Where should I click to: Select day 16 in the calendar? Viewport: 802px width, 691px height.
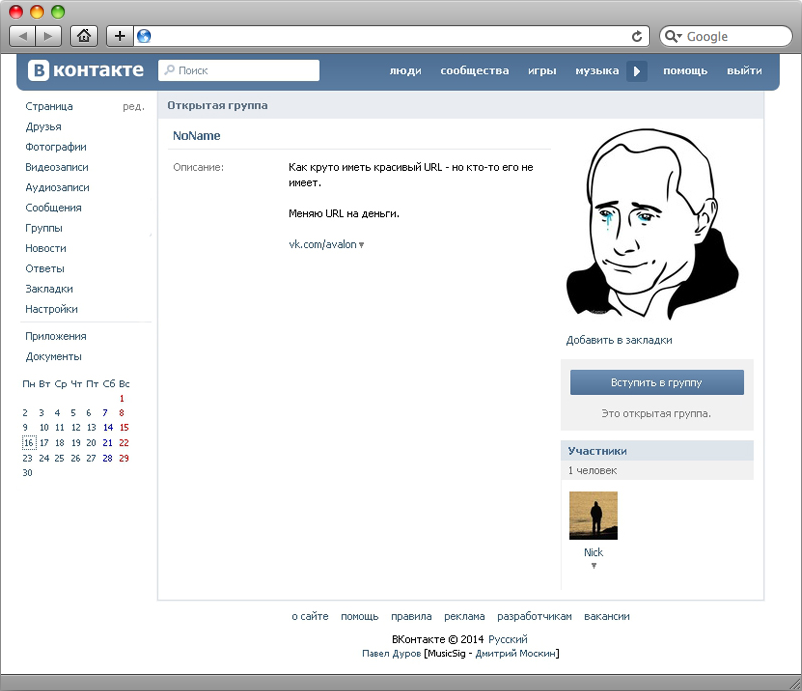[x=28, y=443]
